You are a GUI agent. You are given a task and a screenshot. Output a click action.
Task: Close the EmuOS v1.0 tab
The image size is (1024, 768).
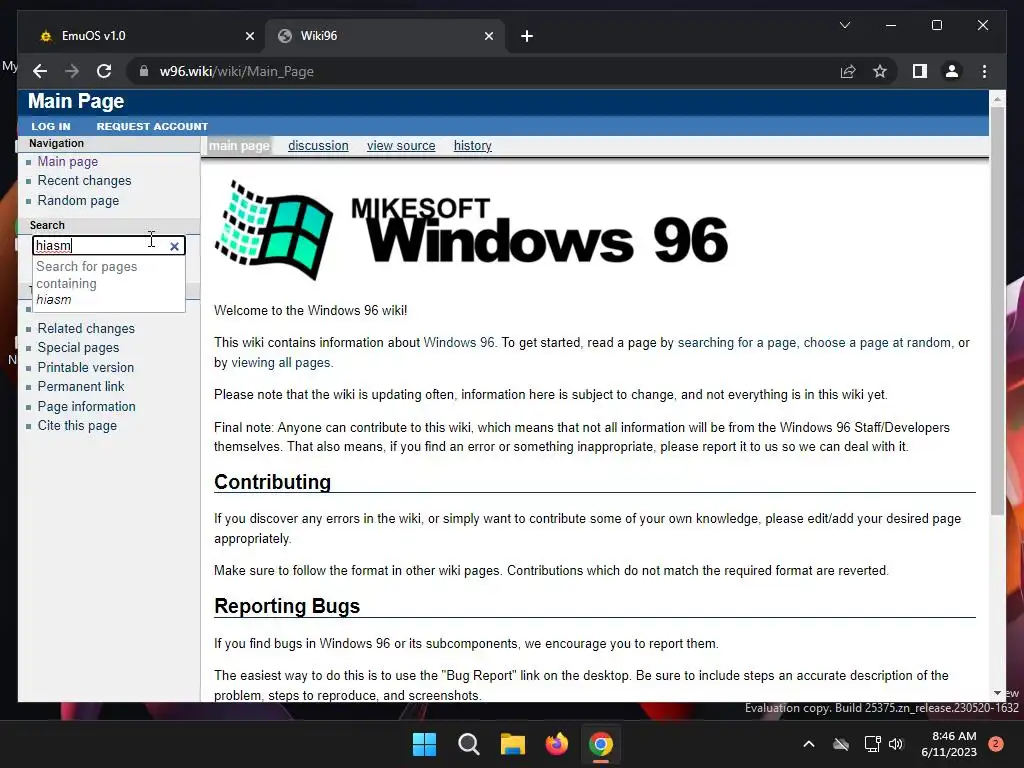tap(249, 36)
